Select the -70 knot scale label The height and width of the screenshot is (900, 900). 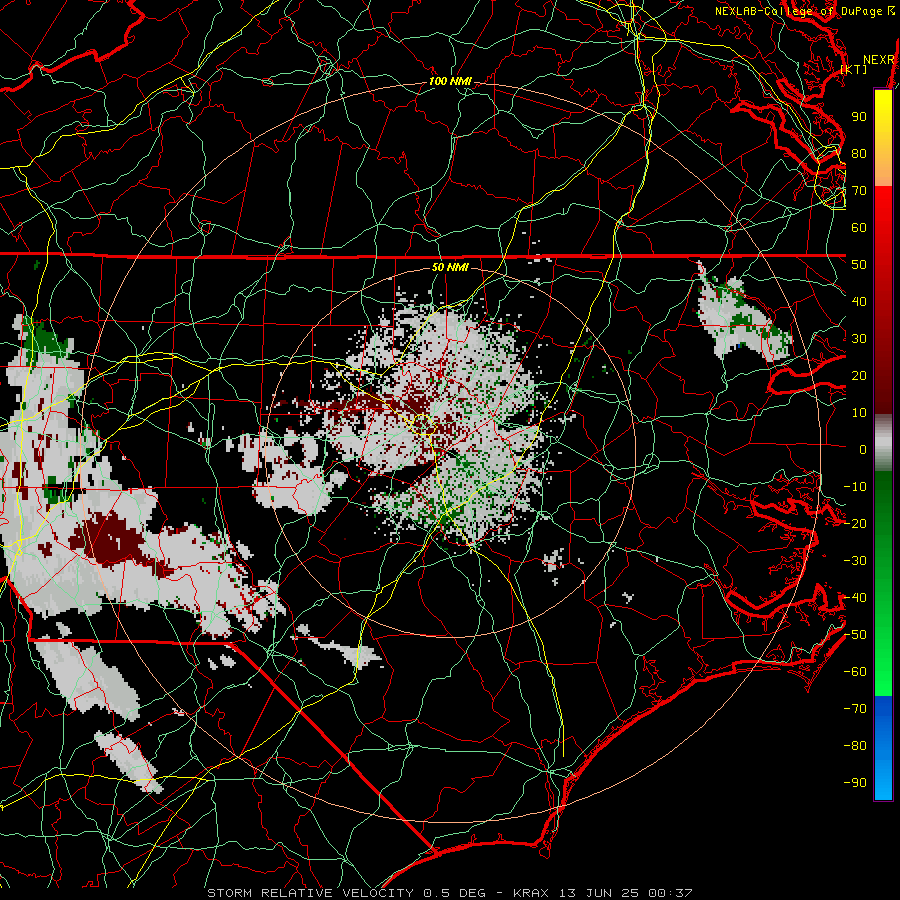[x=855, y=709]
